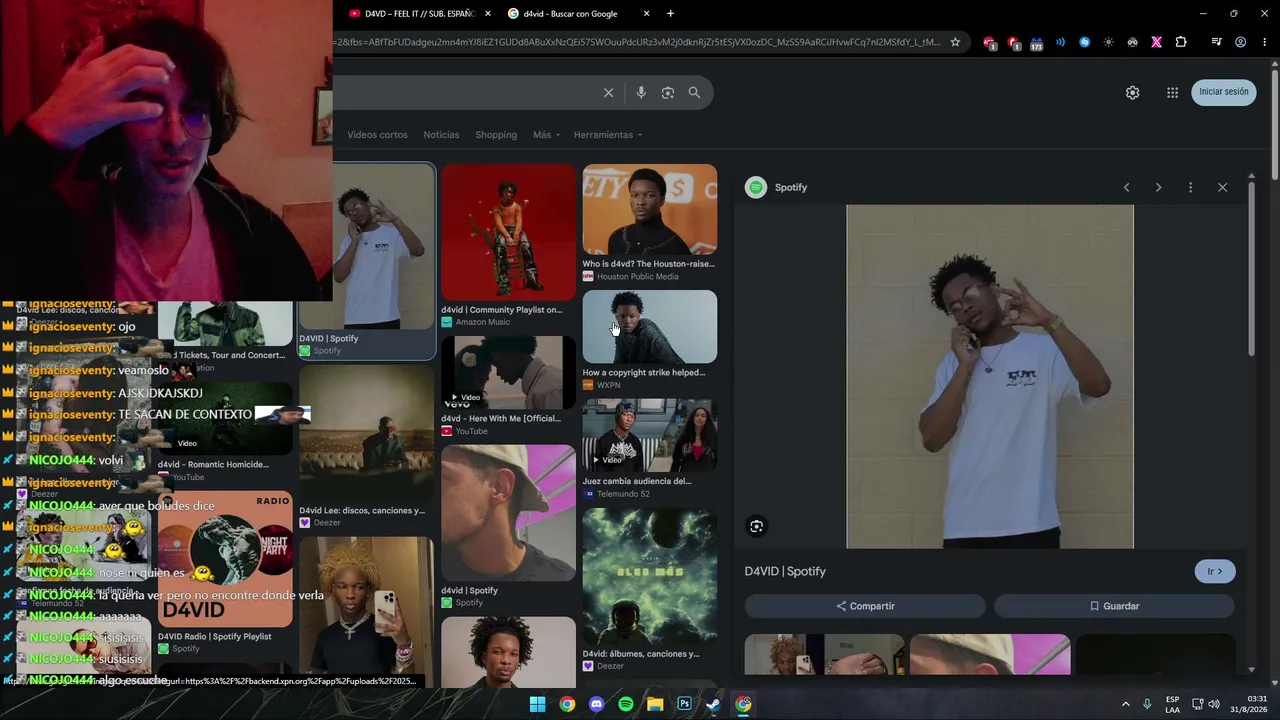Search inside the image with the Lens button
Image resolution: width=1280 pixels, height=720 pixels.
point(757,526)
